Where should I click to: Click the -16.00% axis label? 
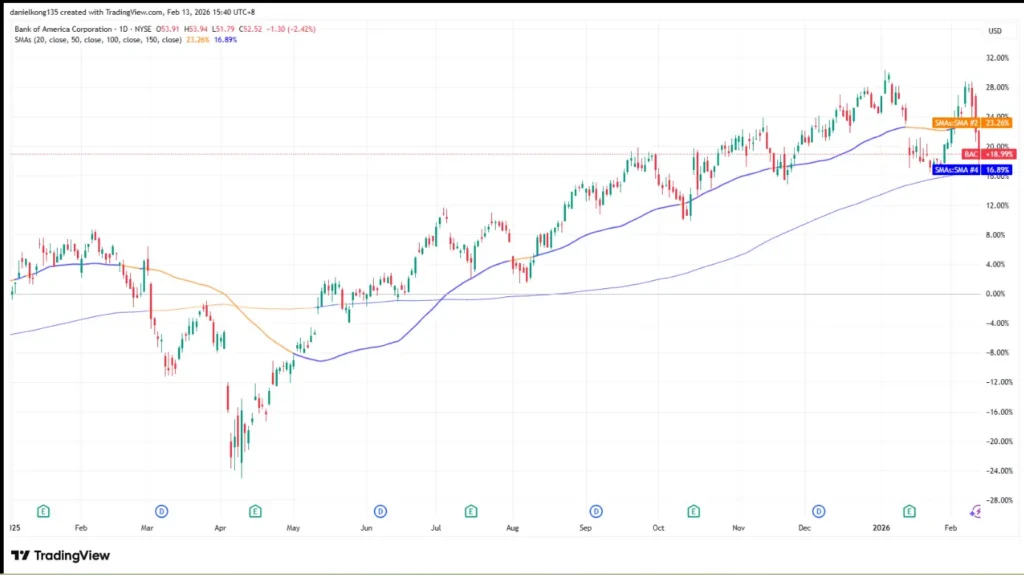(999, 412)
